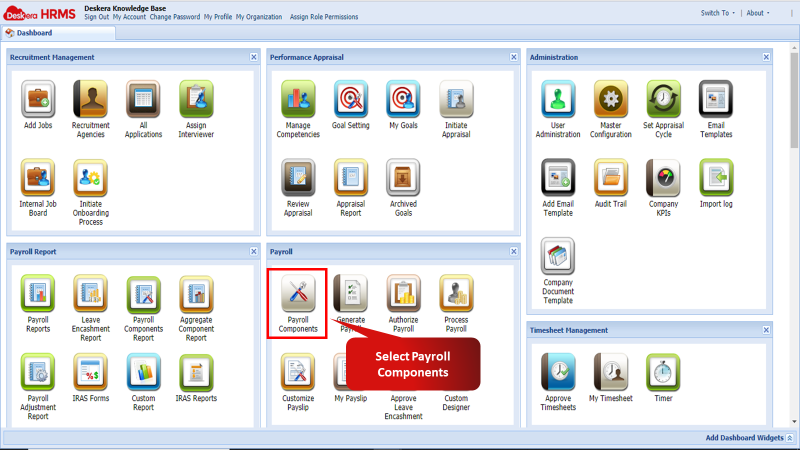Close the Payroll Report widget
Viewport: 800px width, 450px height.
[254, 252]
